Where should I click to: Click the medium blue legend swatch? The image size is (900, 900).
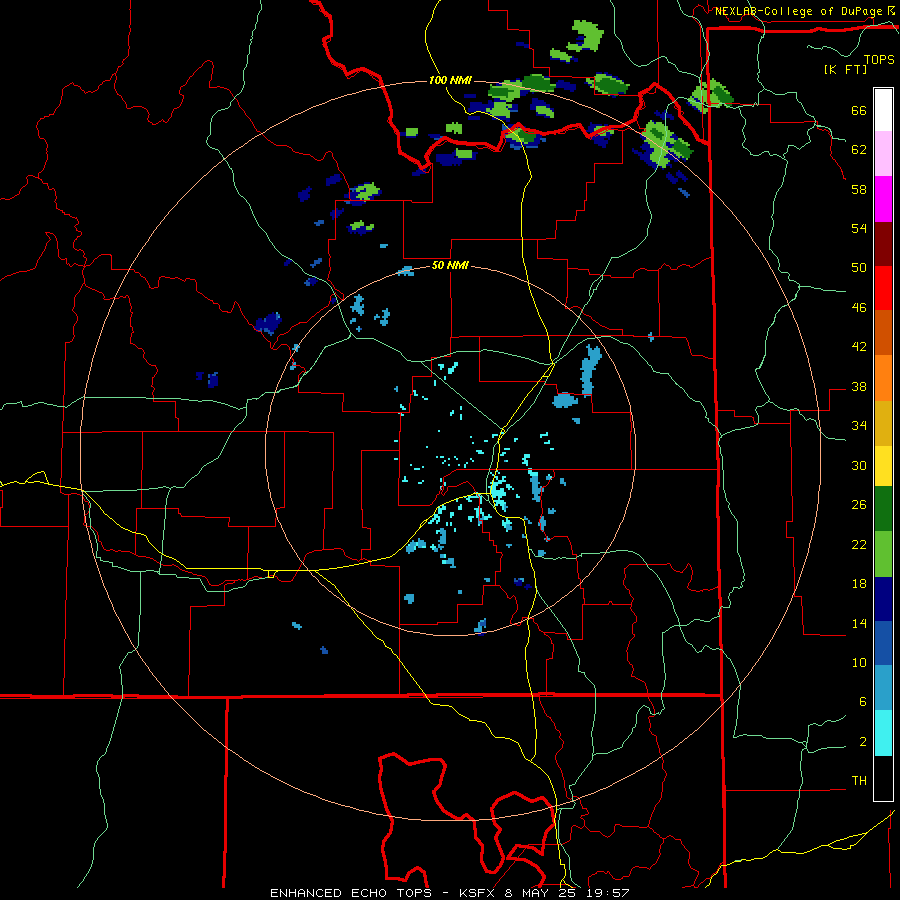883,643
